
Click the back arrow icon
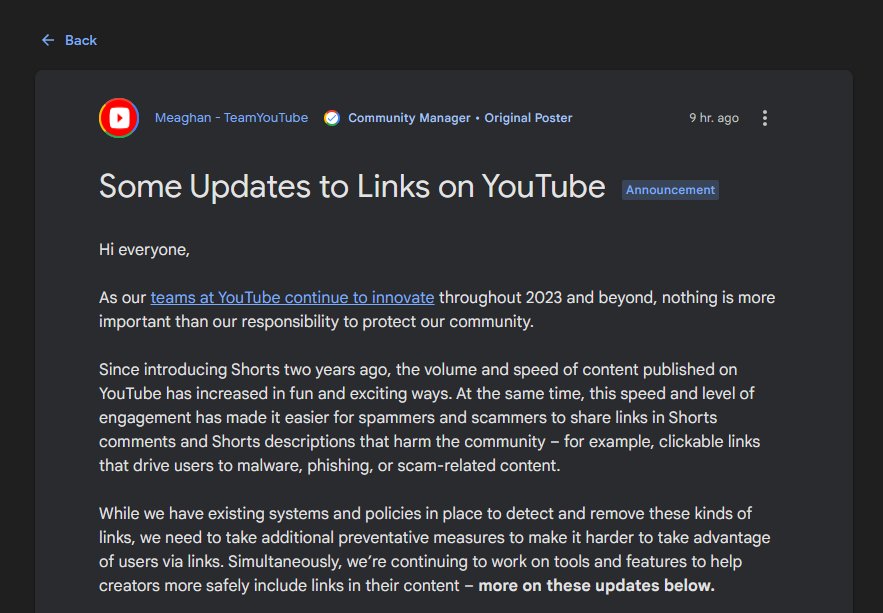(x=48, y=40)
